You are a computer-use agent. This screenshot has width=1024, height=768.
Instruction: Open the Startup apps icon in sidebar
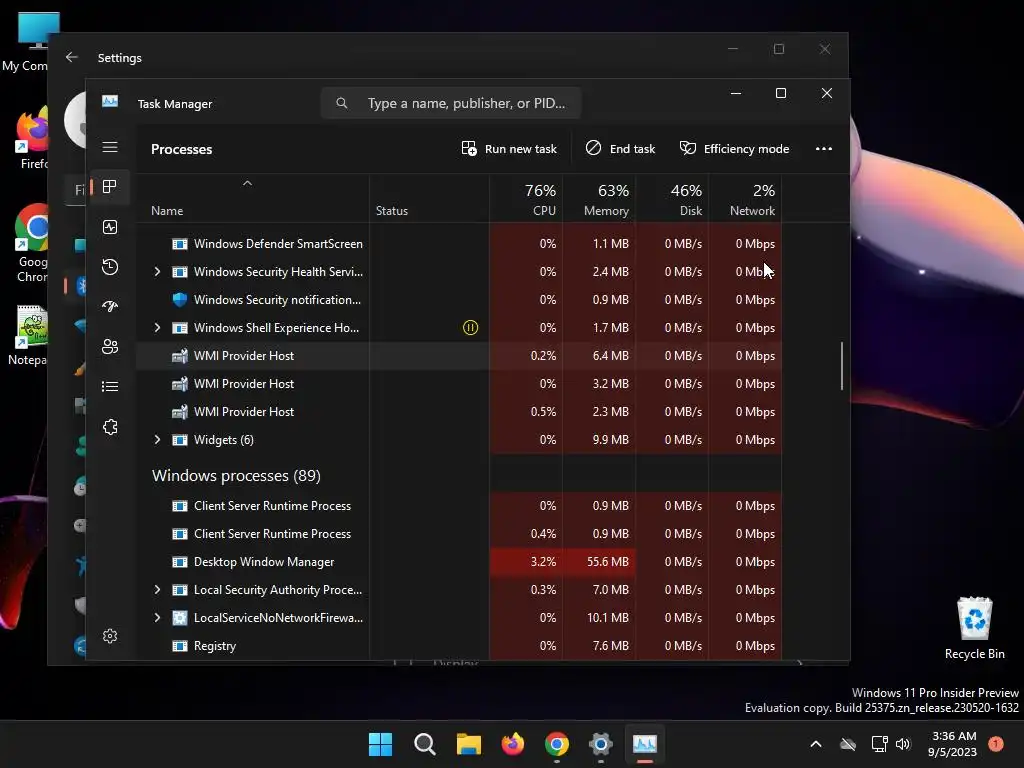tap(110, 306)
